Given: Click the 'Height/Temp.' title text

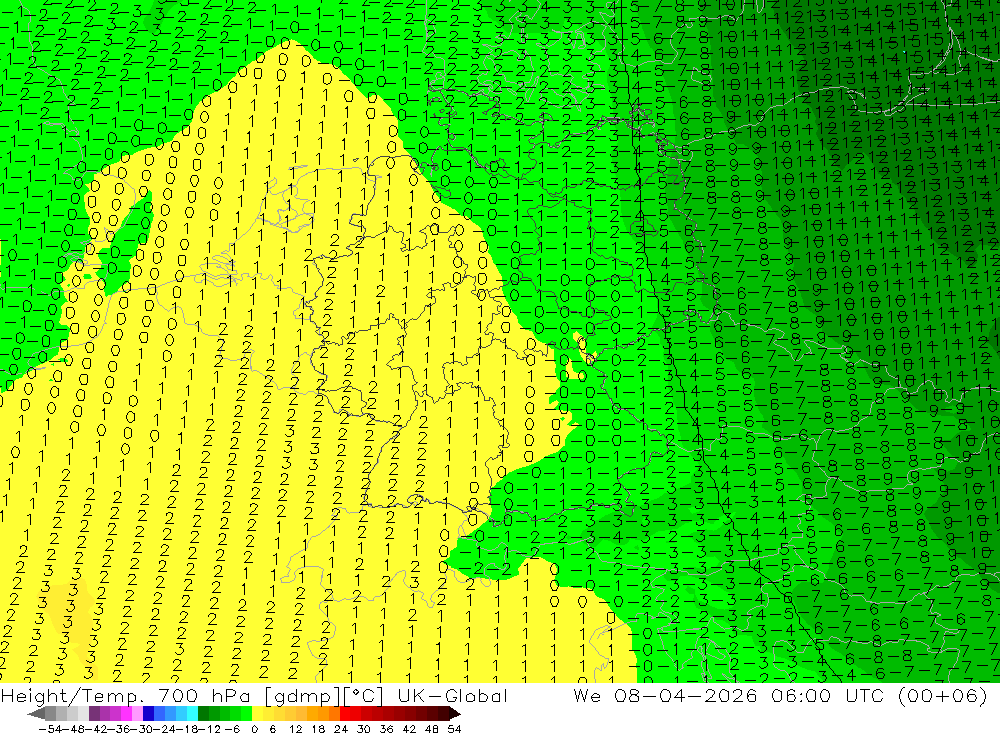Looking at the screenshot, I should click(73, 695).
